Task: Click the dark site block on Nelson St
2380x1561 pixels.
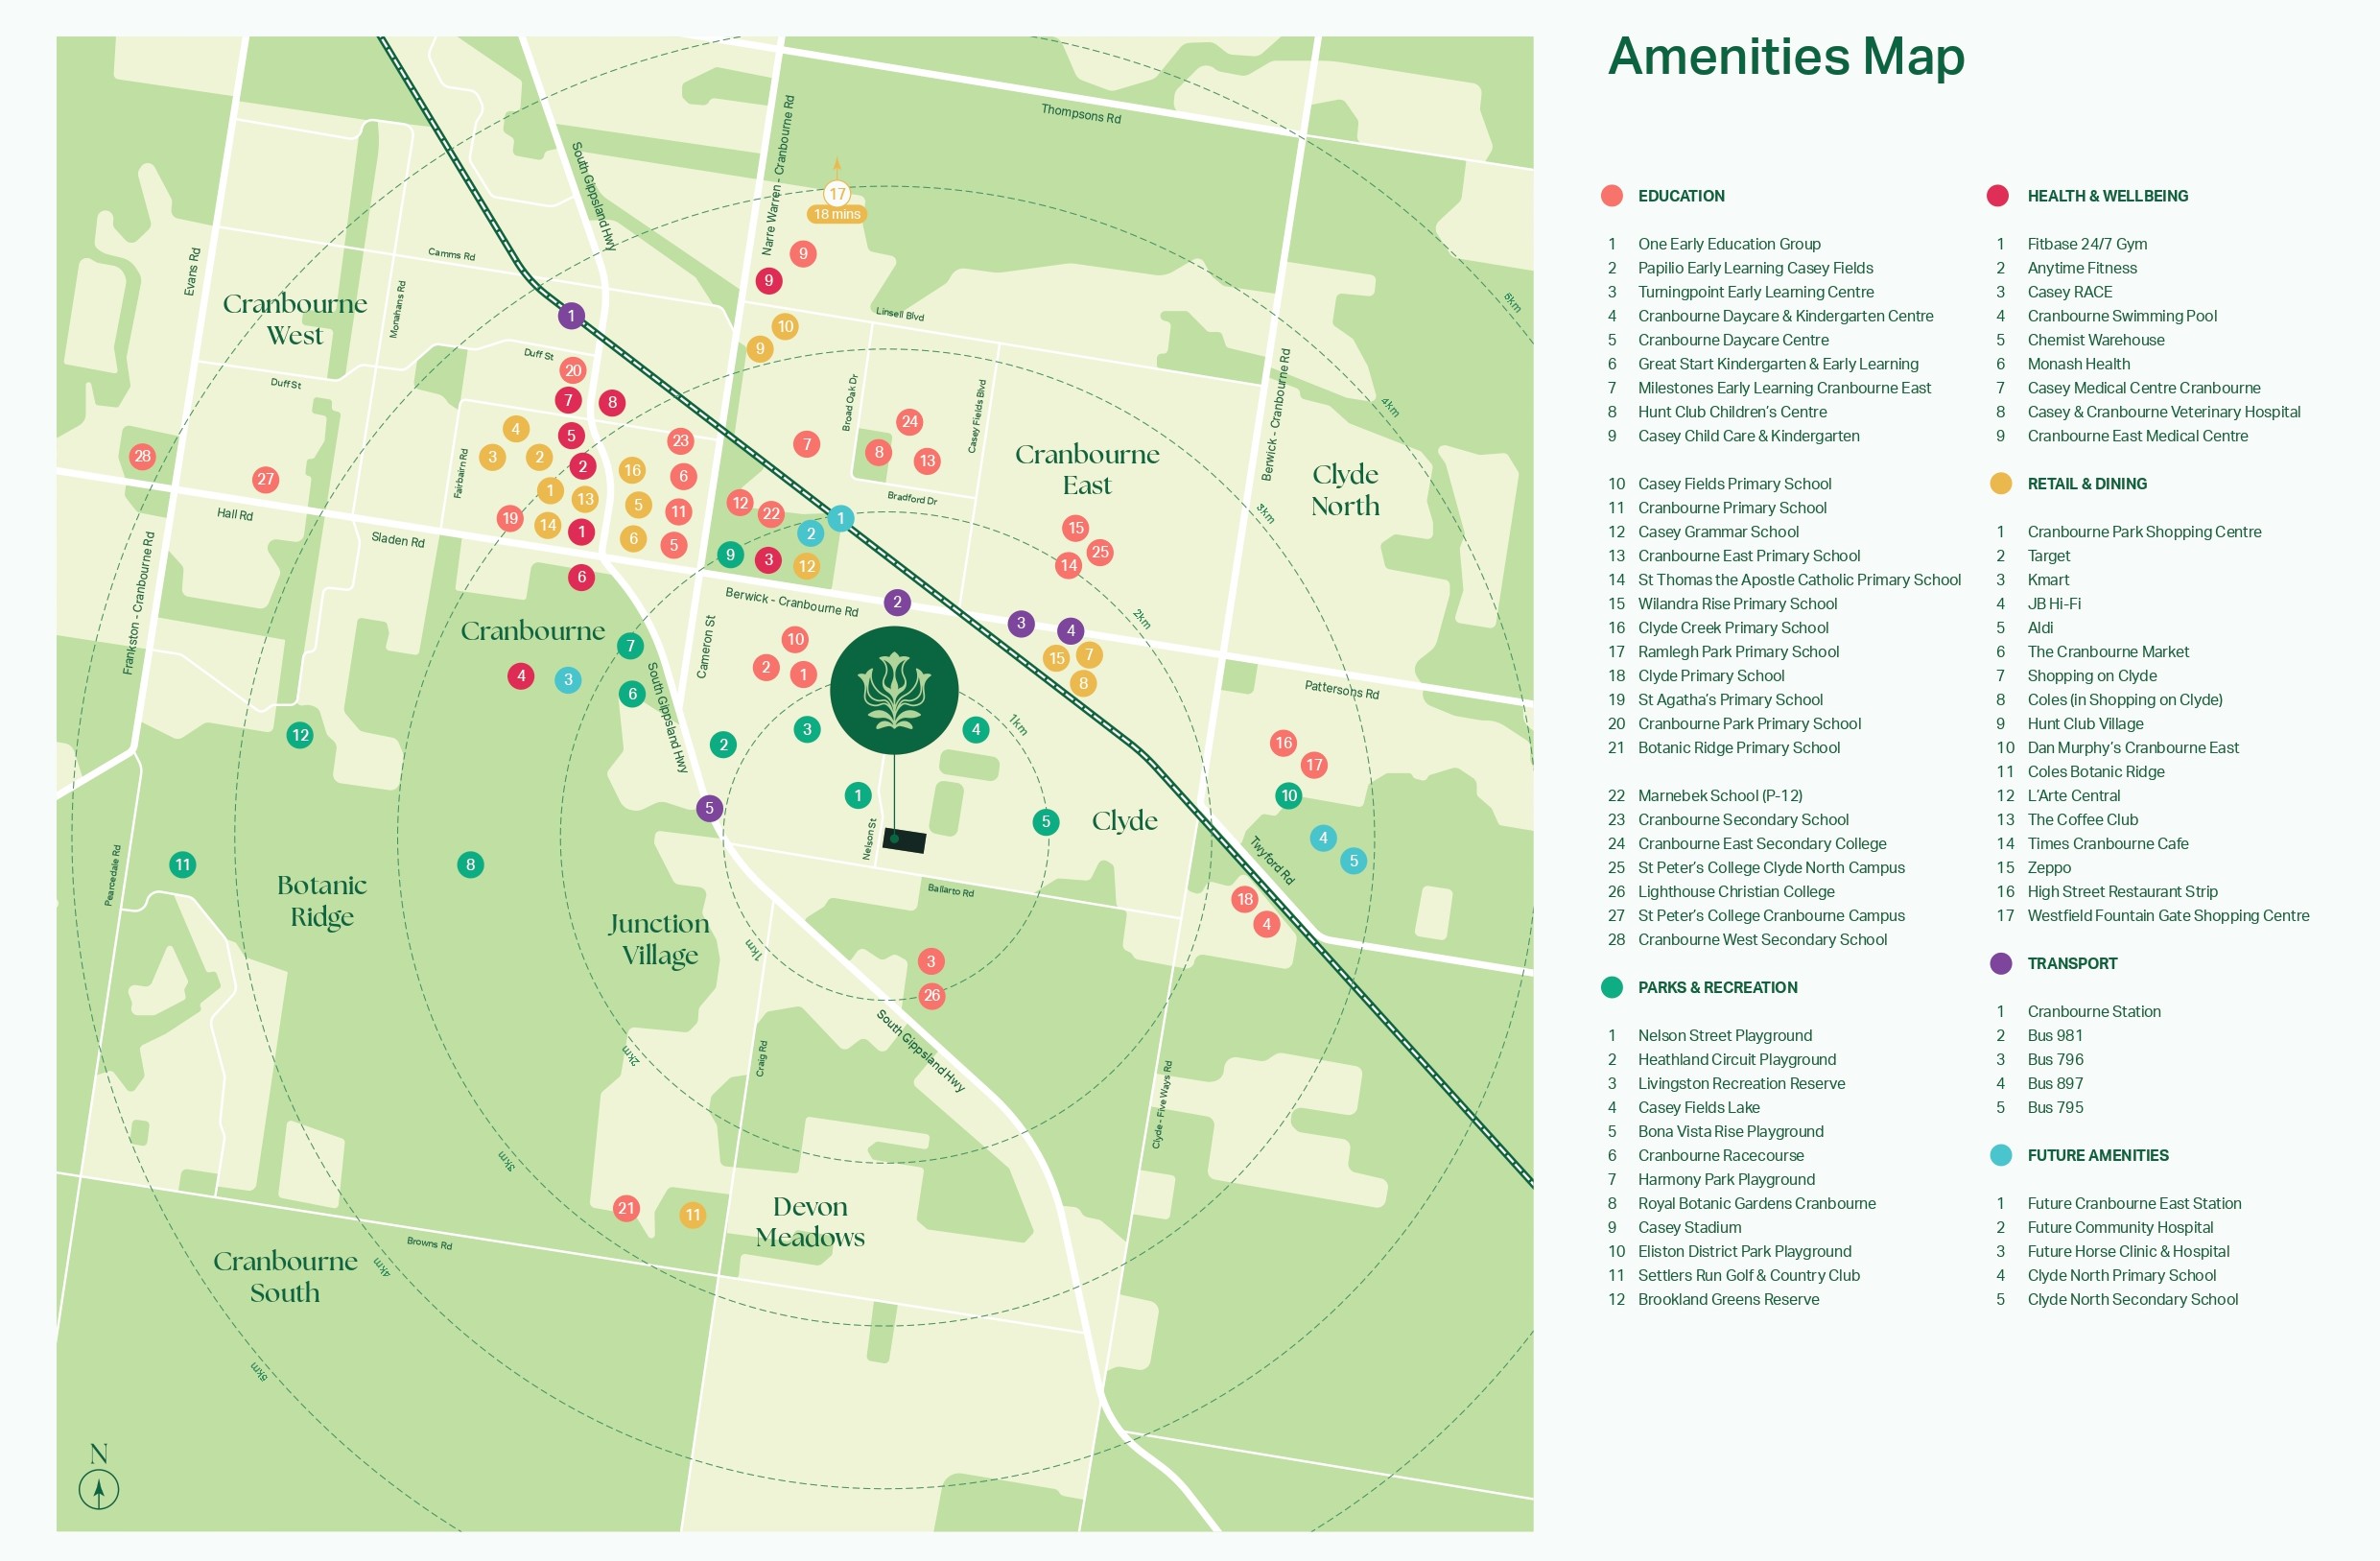Action: pyautogui.click(x=905, y=840)
